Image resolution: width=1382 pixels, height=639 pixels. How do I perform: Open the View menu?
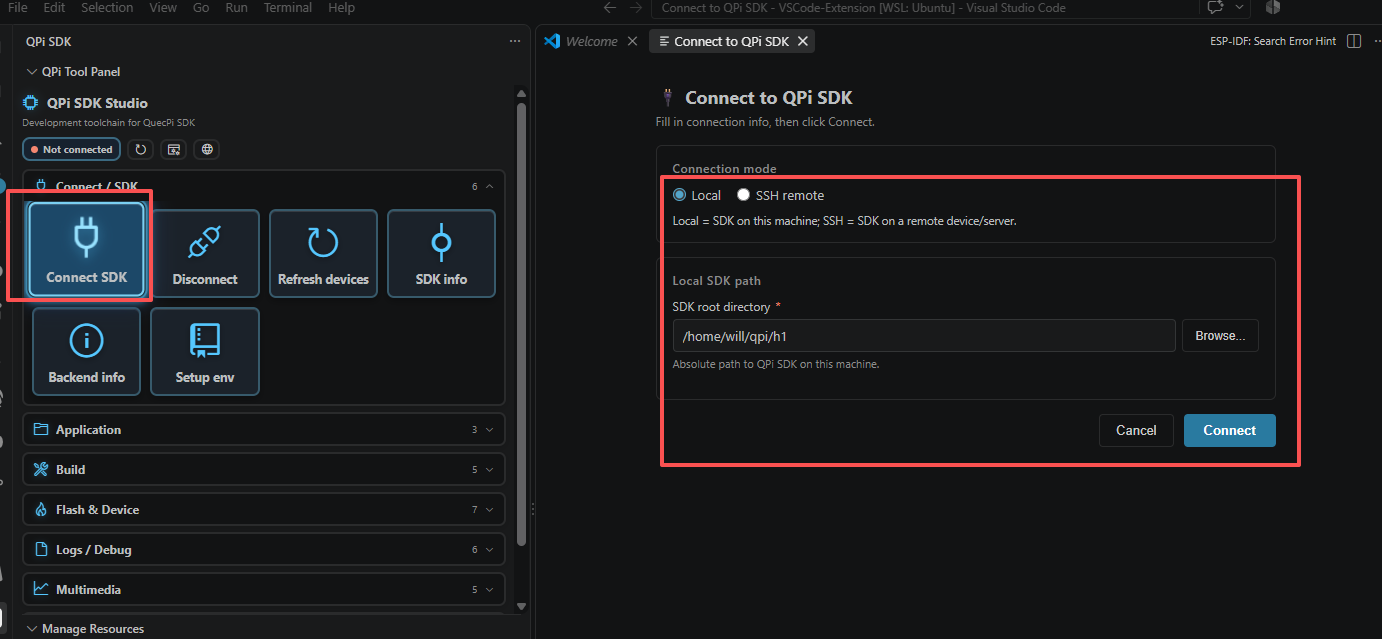pyautogui.click(x=163, y=7)
